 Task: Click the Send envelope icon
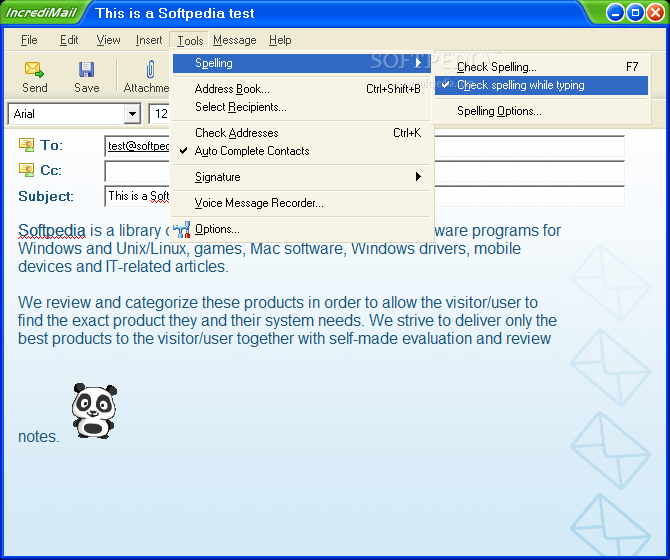pos(34,69)
